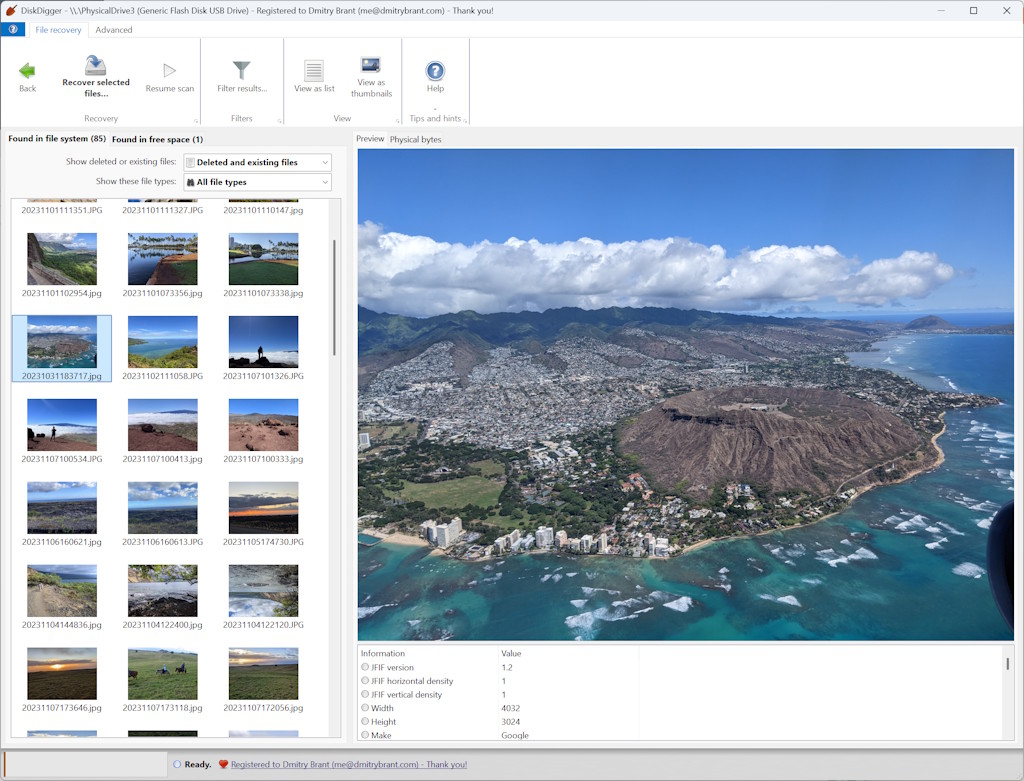Select the Make information radio button
This screenshot has width=1024, height=781.
366,734
